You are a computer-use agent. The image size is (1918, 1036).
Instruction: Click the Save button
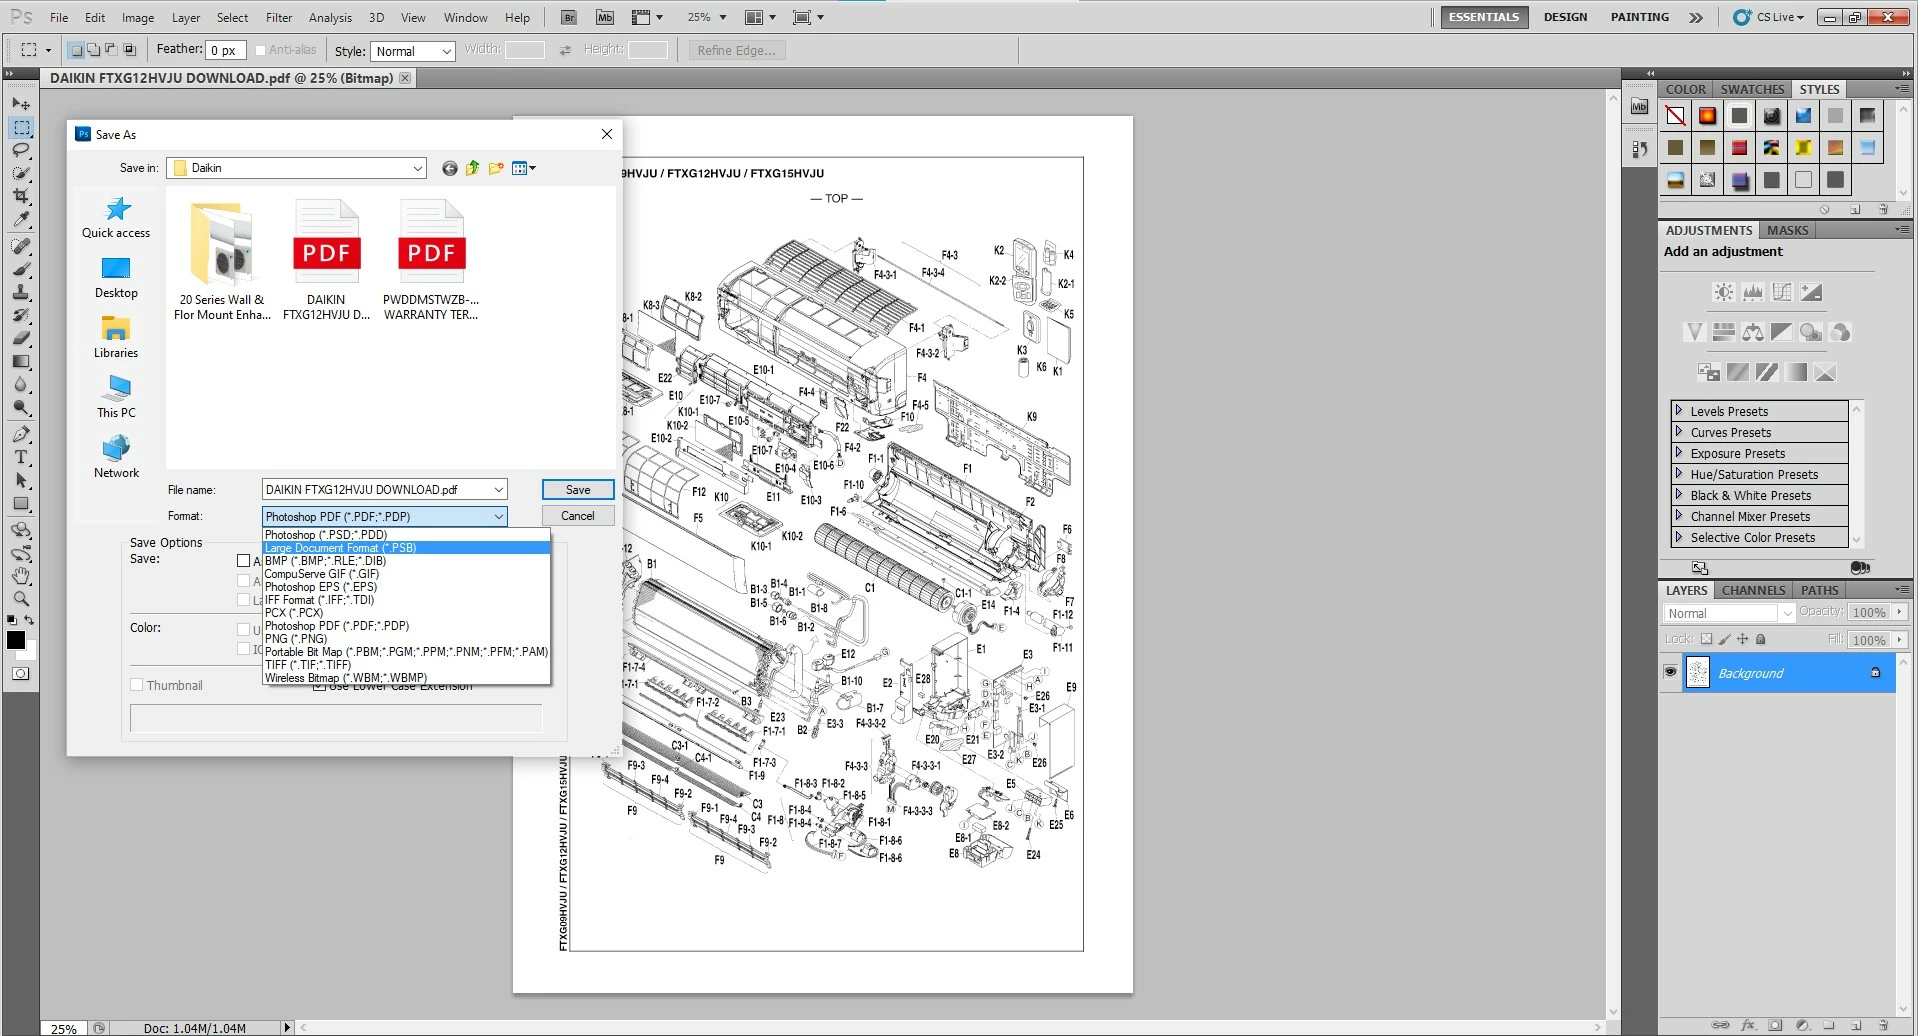578,490
